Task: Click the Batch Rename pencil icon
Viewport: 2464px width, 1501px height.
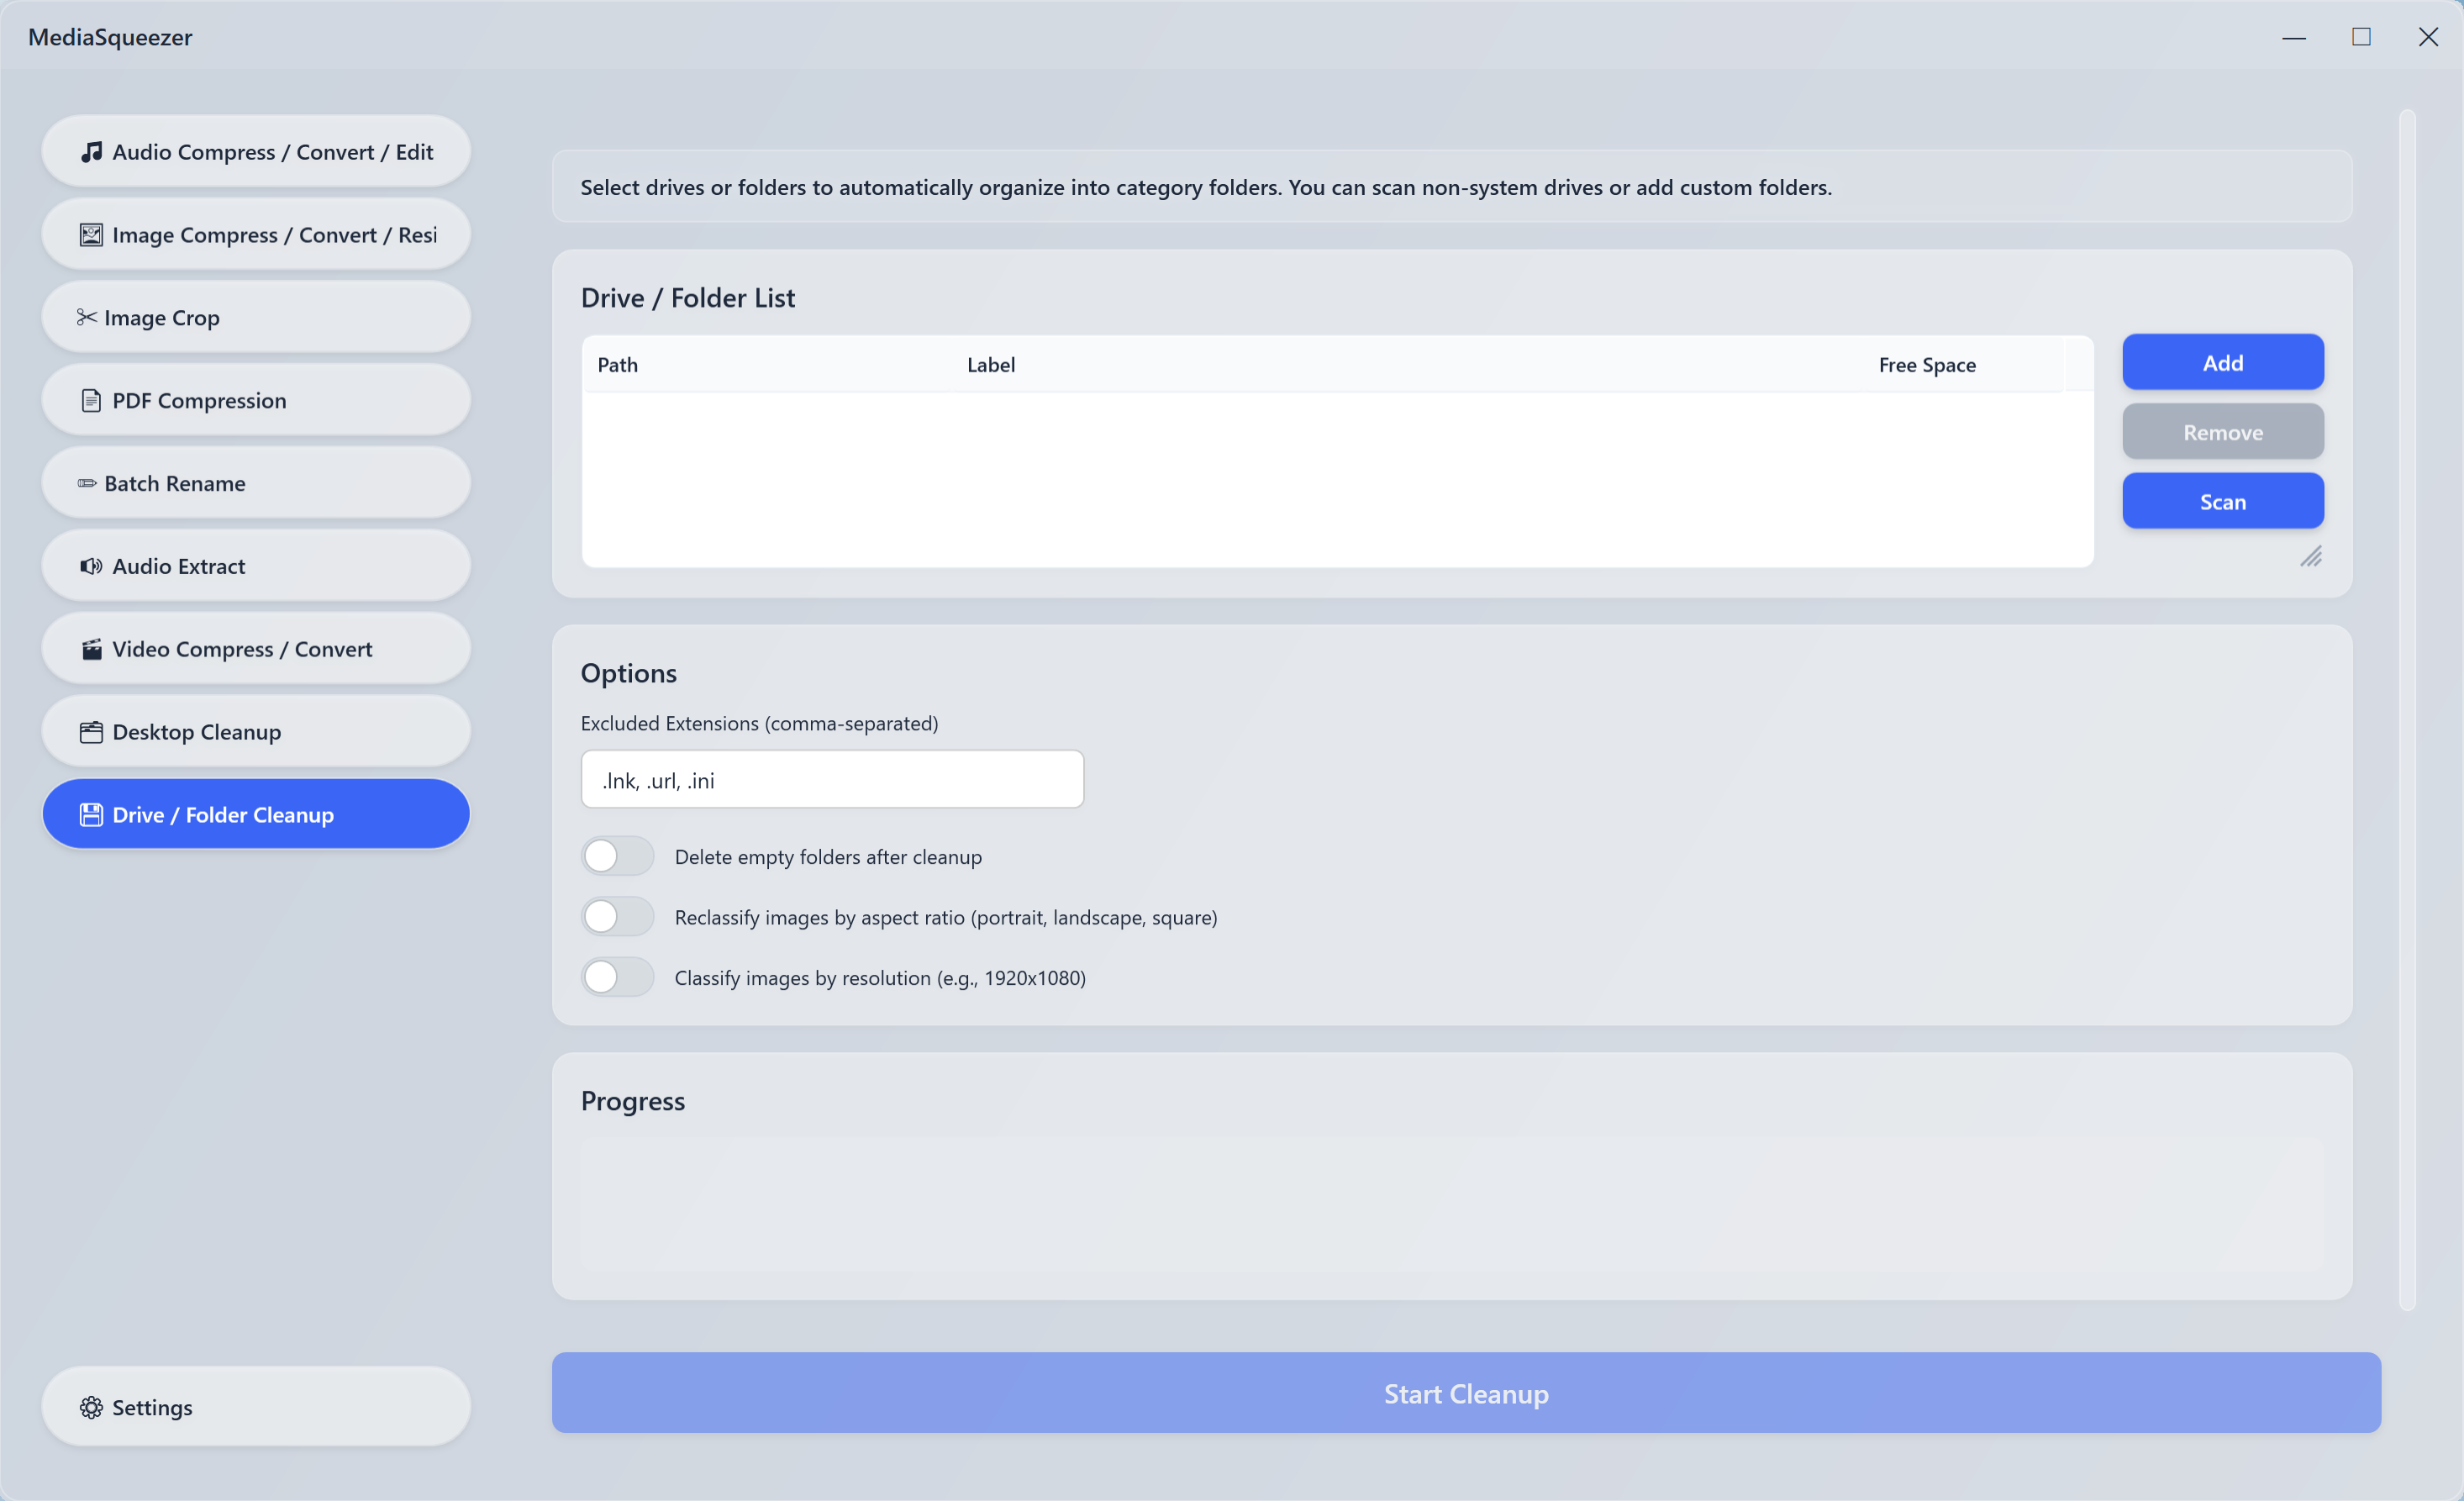Action: [87, 483]
